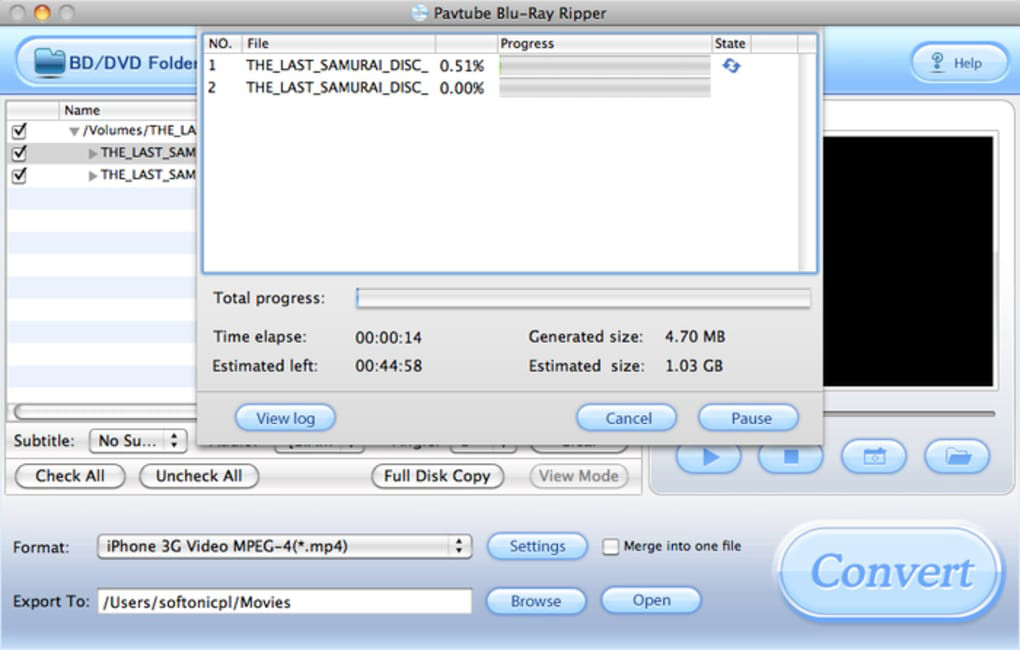Viewport: 1020px width, 650px height.
Task: Uncheck the /Volumes/THE_LA root checkbox
Action: (x=20, y=131)
